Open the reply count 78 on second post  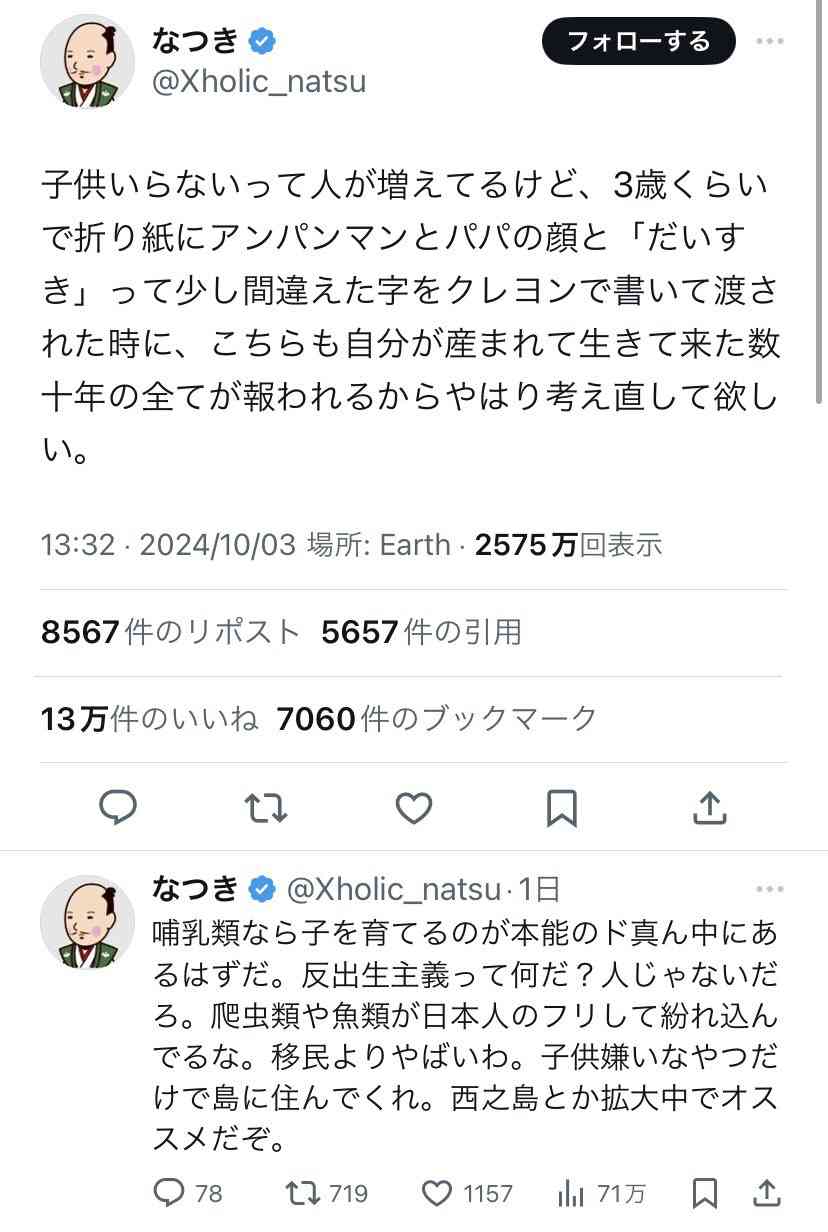point(188,1193)
